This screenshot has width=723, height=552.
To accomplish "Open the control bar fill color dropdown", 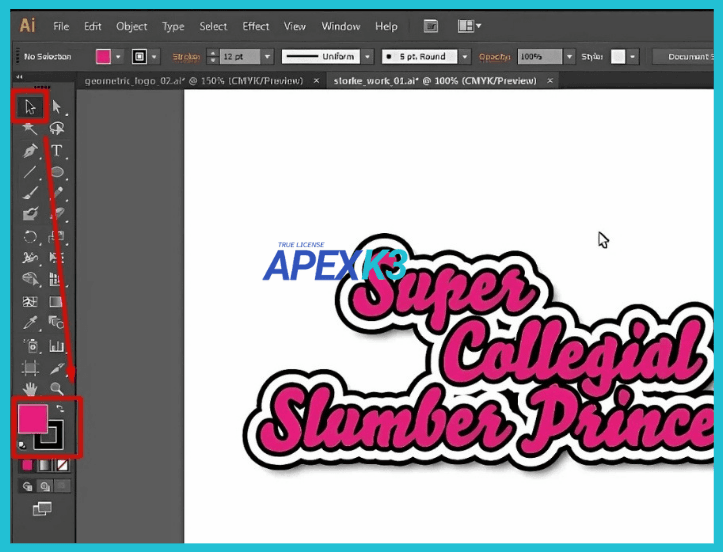I will [119, 57].
